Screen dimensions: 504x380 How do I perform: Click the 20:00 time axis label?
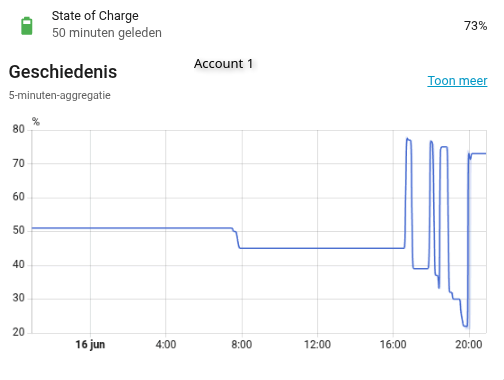[469, 344]
